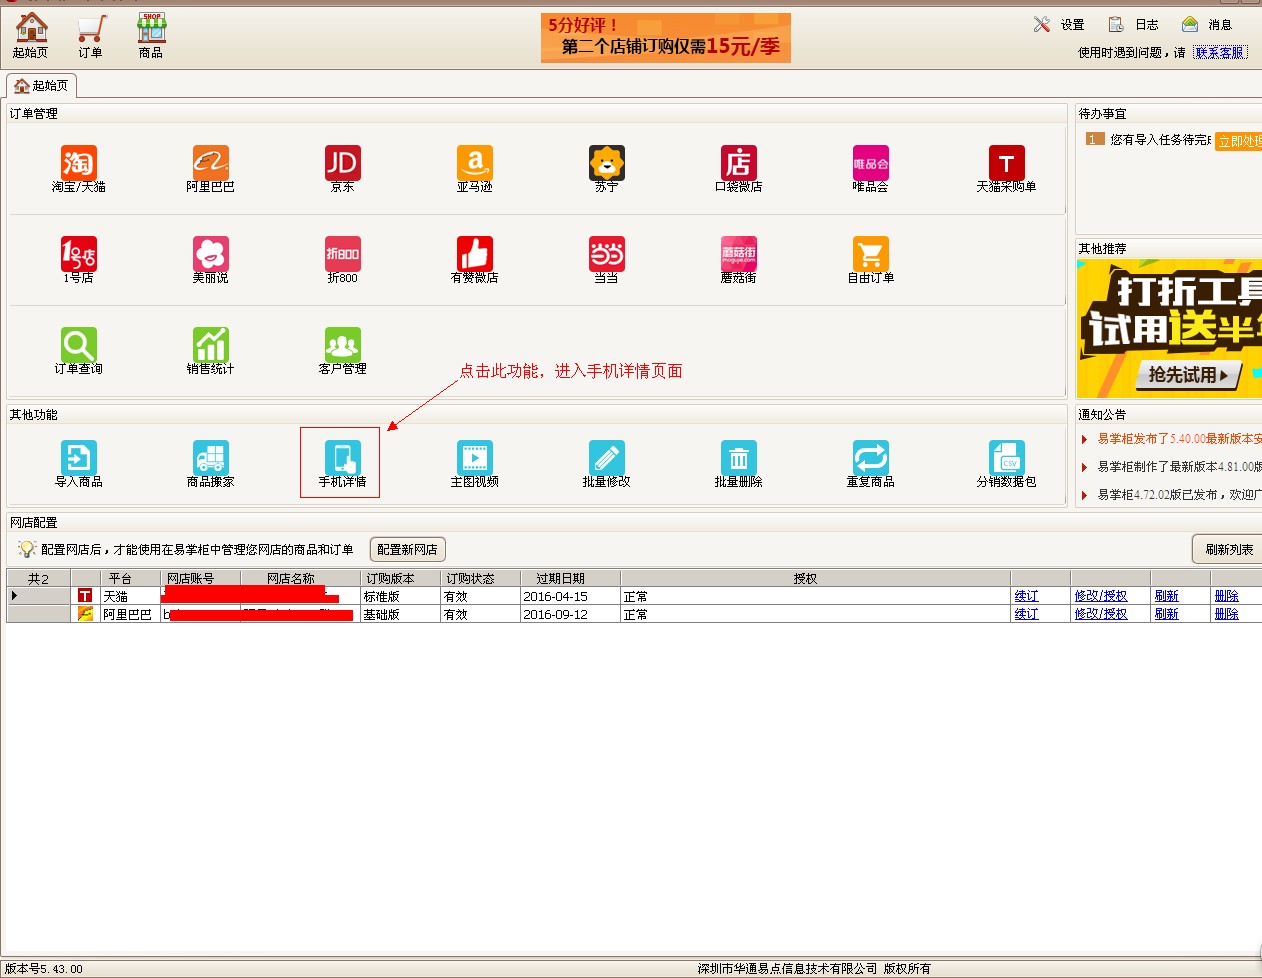Open the 消息 messages
The height and width of the screenshot is (978, 1262).
[x=1207, y=25]
